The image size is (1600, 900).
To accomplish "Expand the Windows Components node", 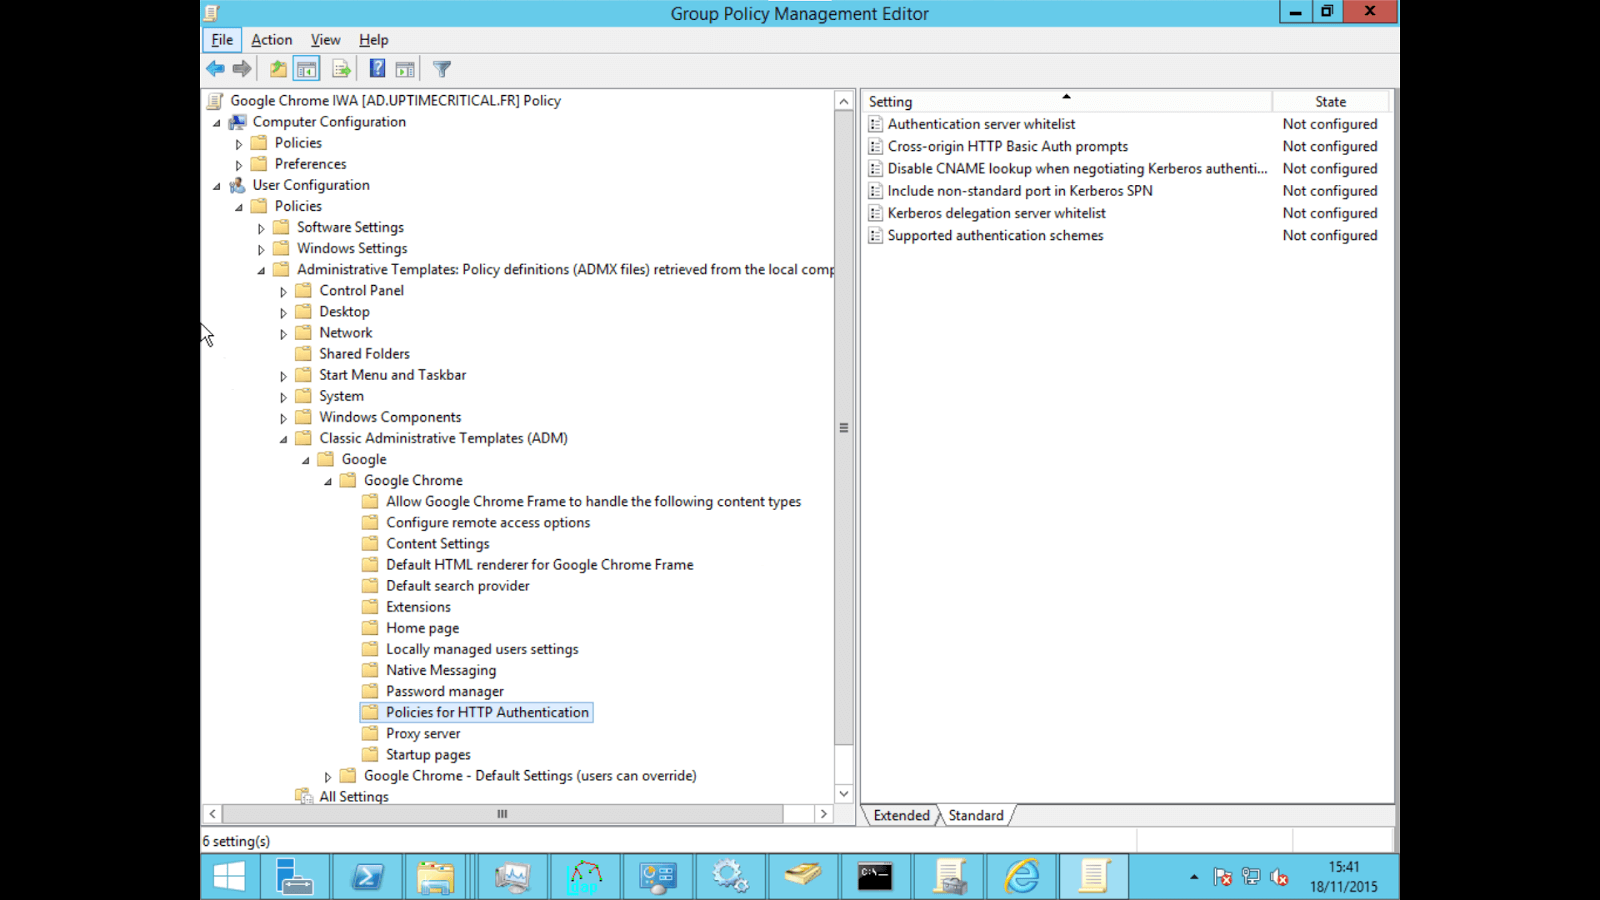I will pyautogui.click(x=283, y=416).
